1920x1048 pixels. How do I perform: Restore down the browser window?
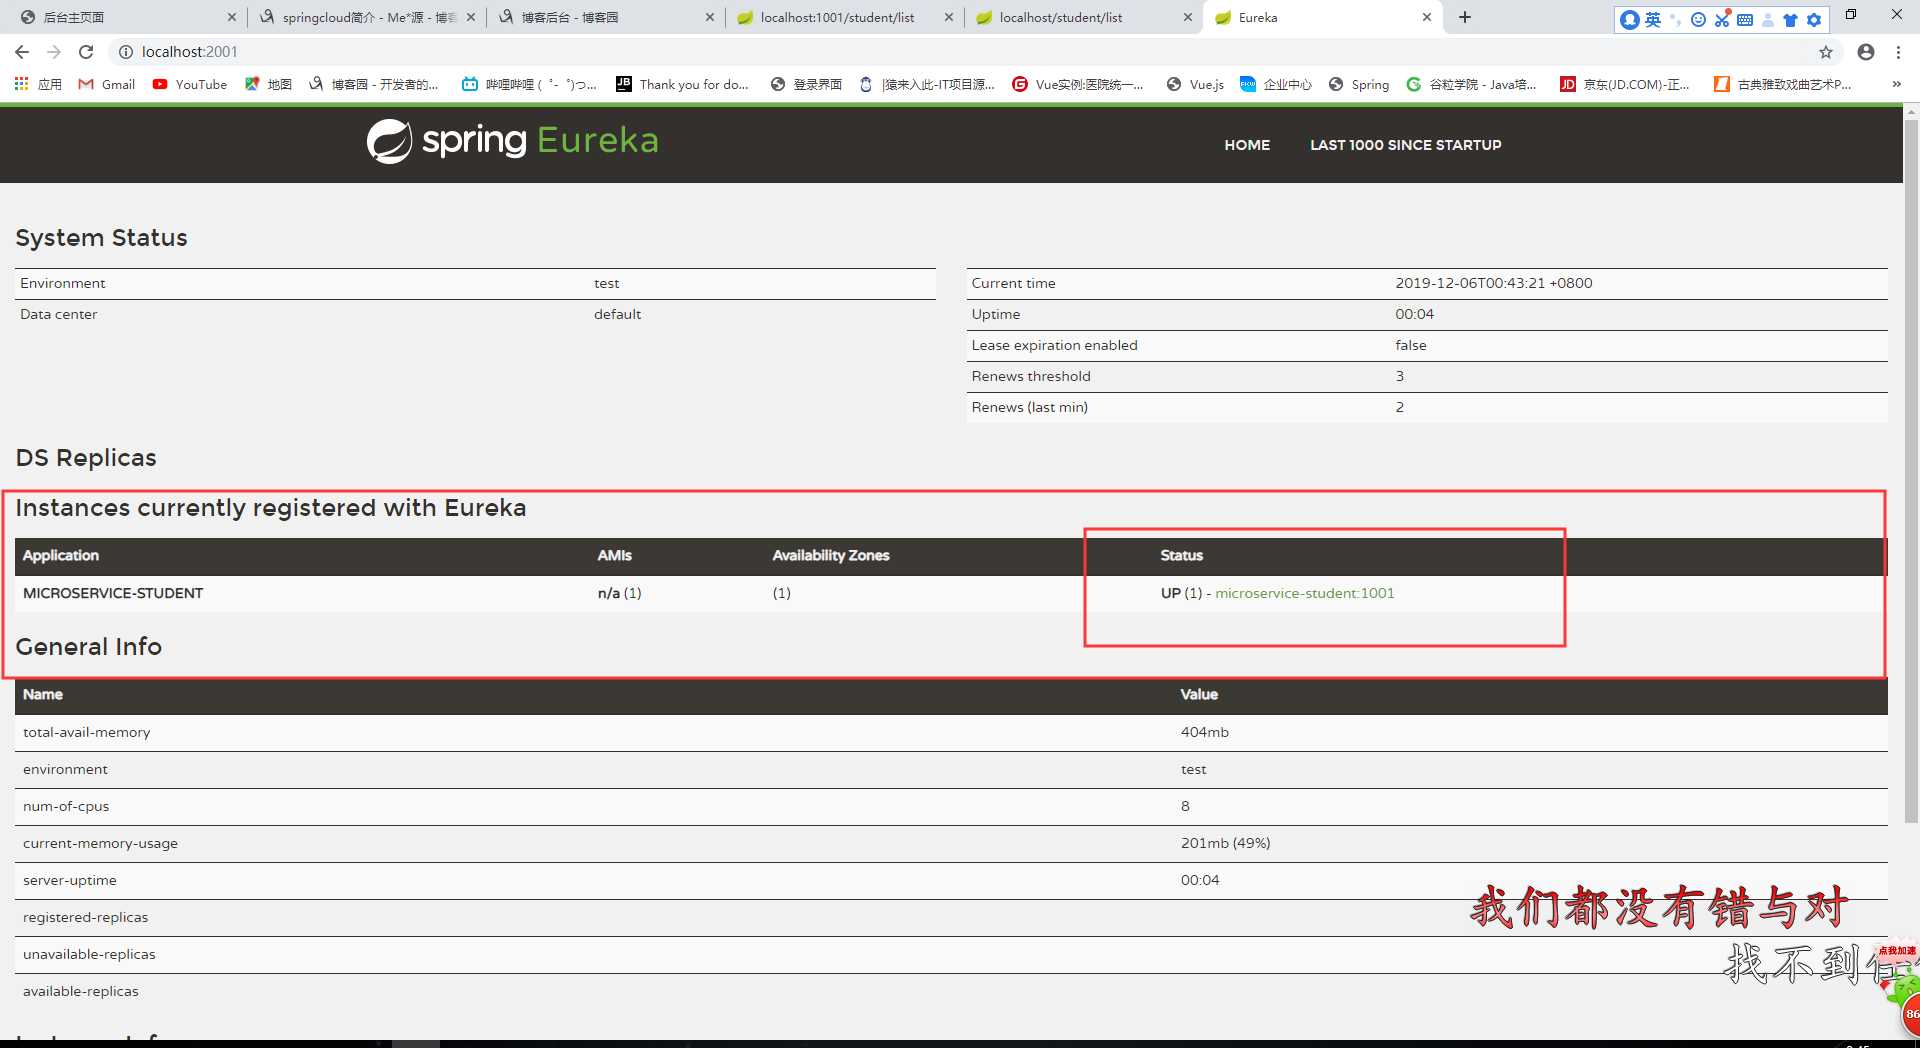click(x=1851, y=14)
